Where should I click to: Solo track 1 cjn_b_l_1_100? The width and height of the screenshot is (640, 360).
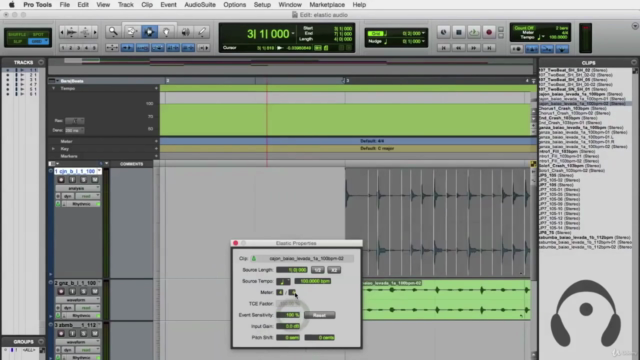pyautogui.click(x=84, y=180)
